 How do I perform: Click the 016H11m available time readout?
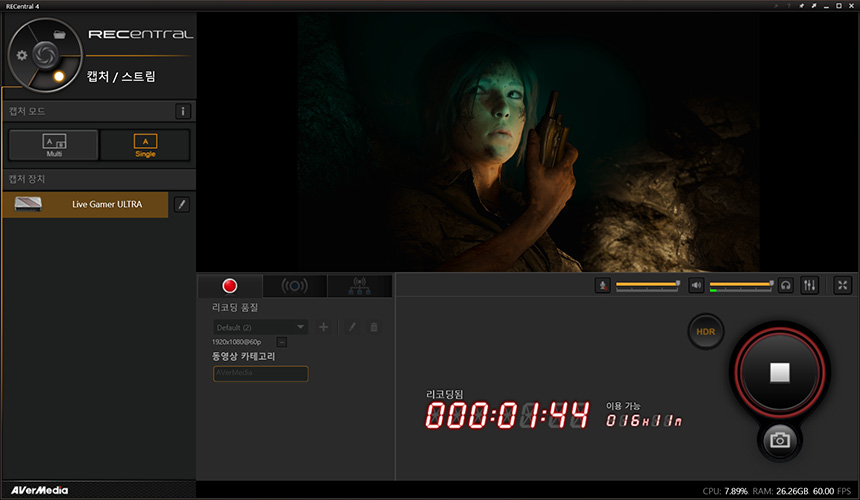(644, 421)
